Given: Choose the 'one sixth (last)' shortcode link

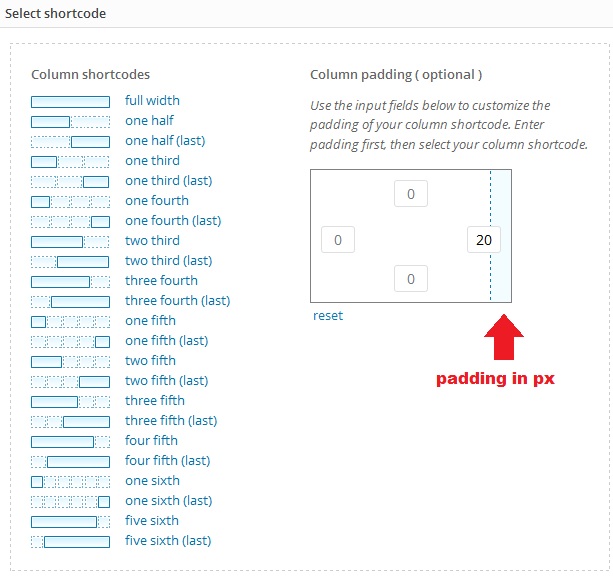Looking at the screenshot, I should 168,501.
